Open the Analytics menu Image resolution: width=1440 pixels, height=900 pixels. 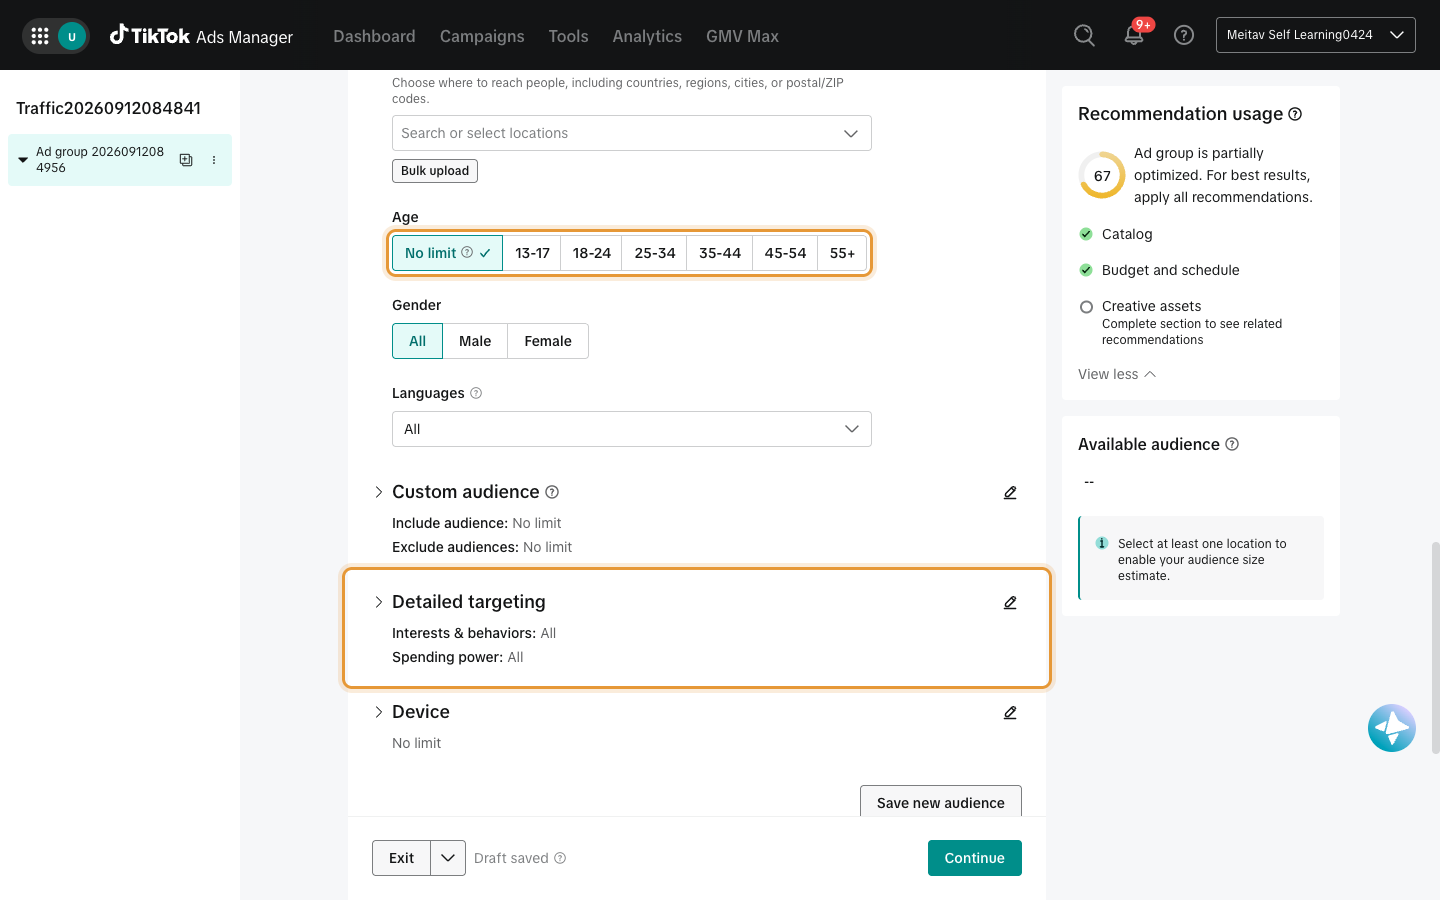click(647, 36)
